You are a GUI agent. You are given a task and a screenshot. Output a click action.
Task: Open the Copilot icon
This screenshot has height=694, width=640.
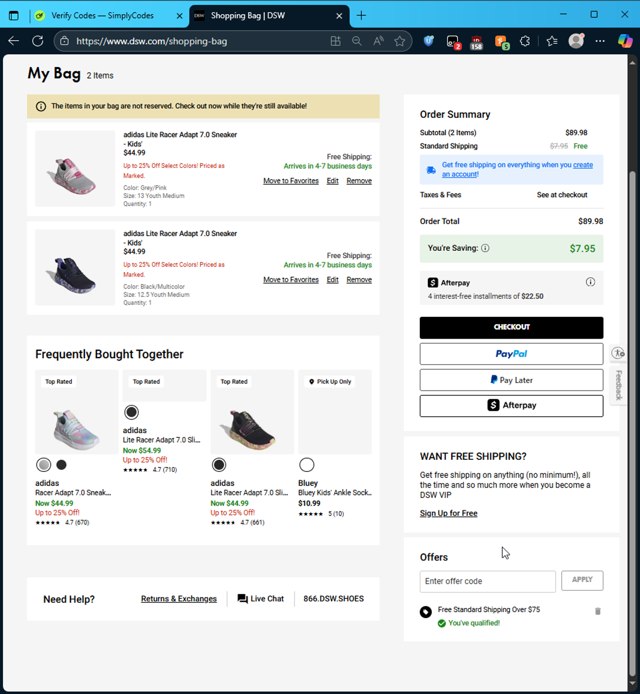coord(625,41)
